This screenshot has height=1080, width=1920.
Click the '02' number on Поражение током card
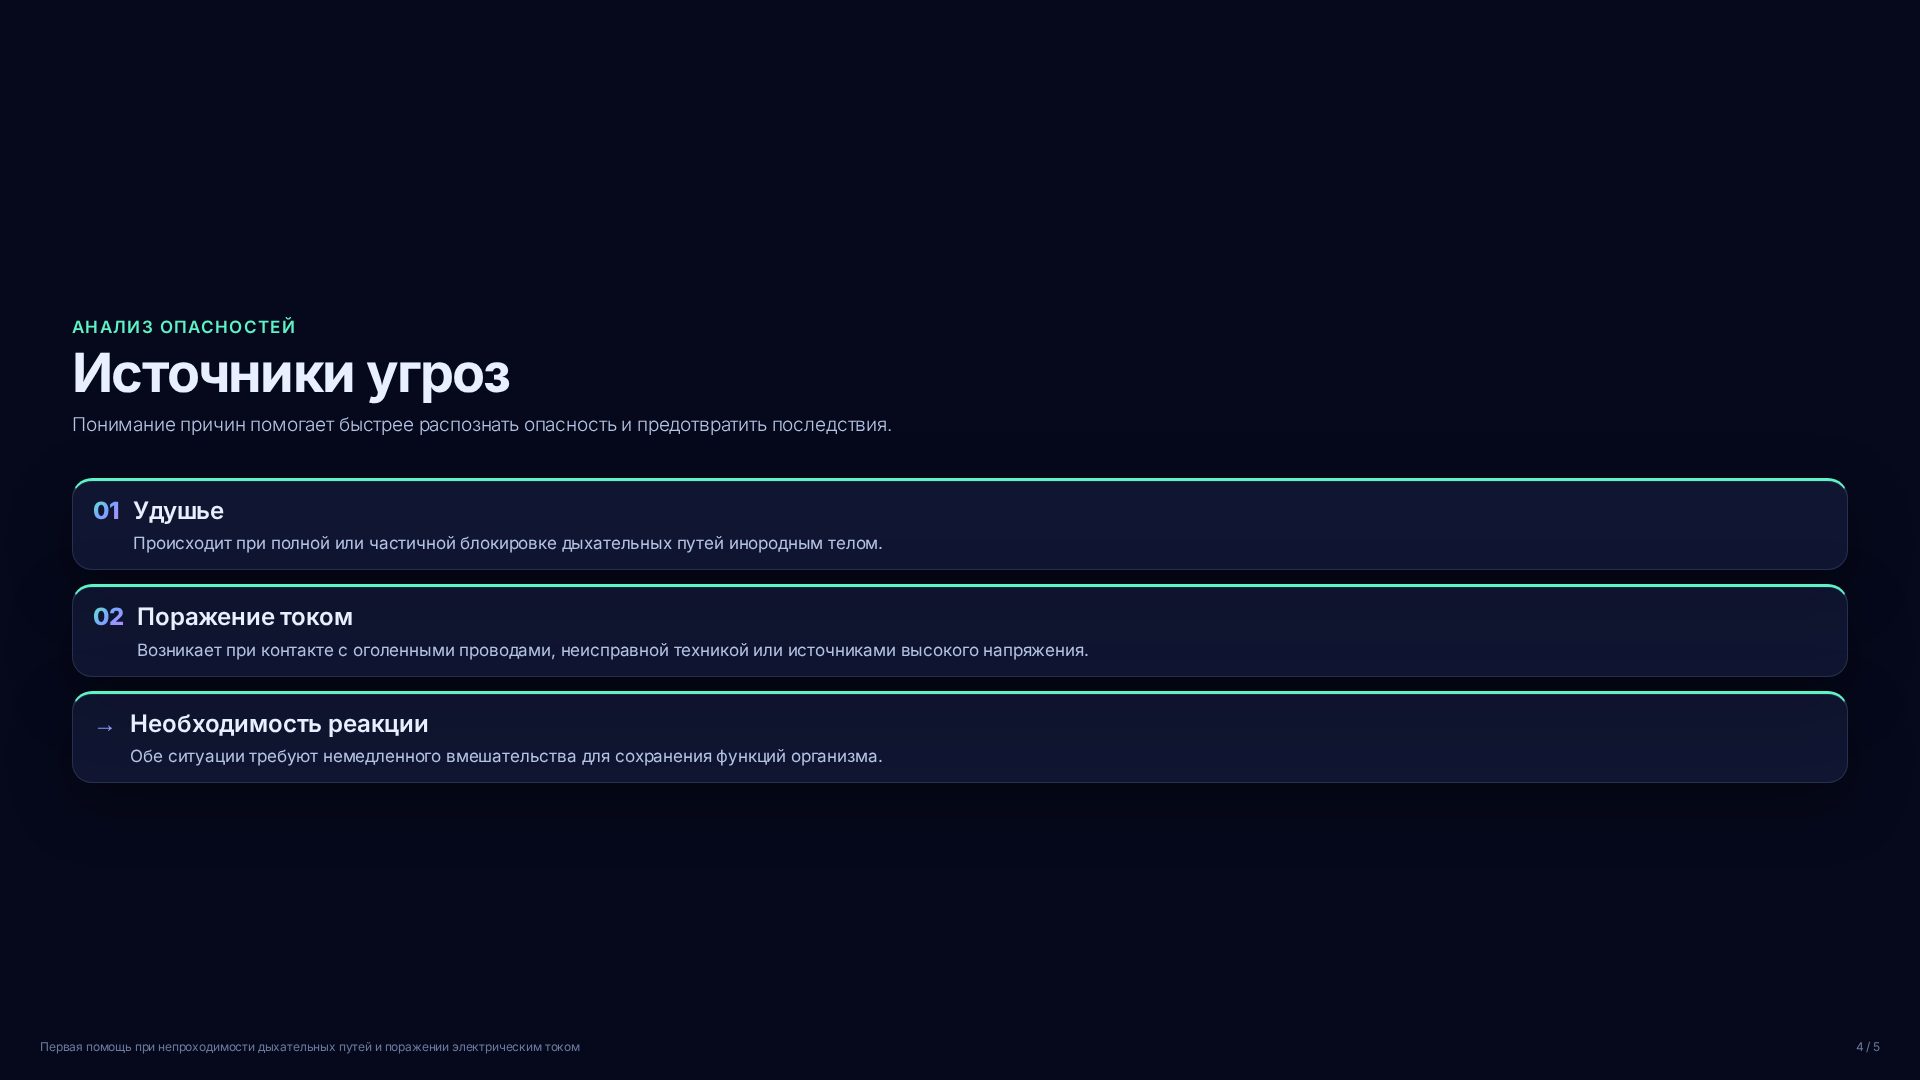click(108, 617)
